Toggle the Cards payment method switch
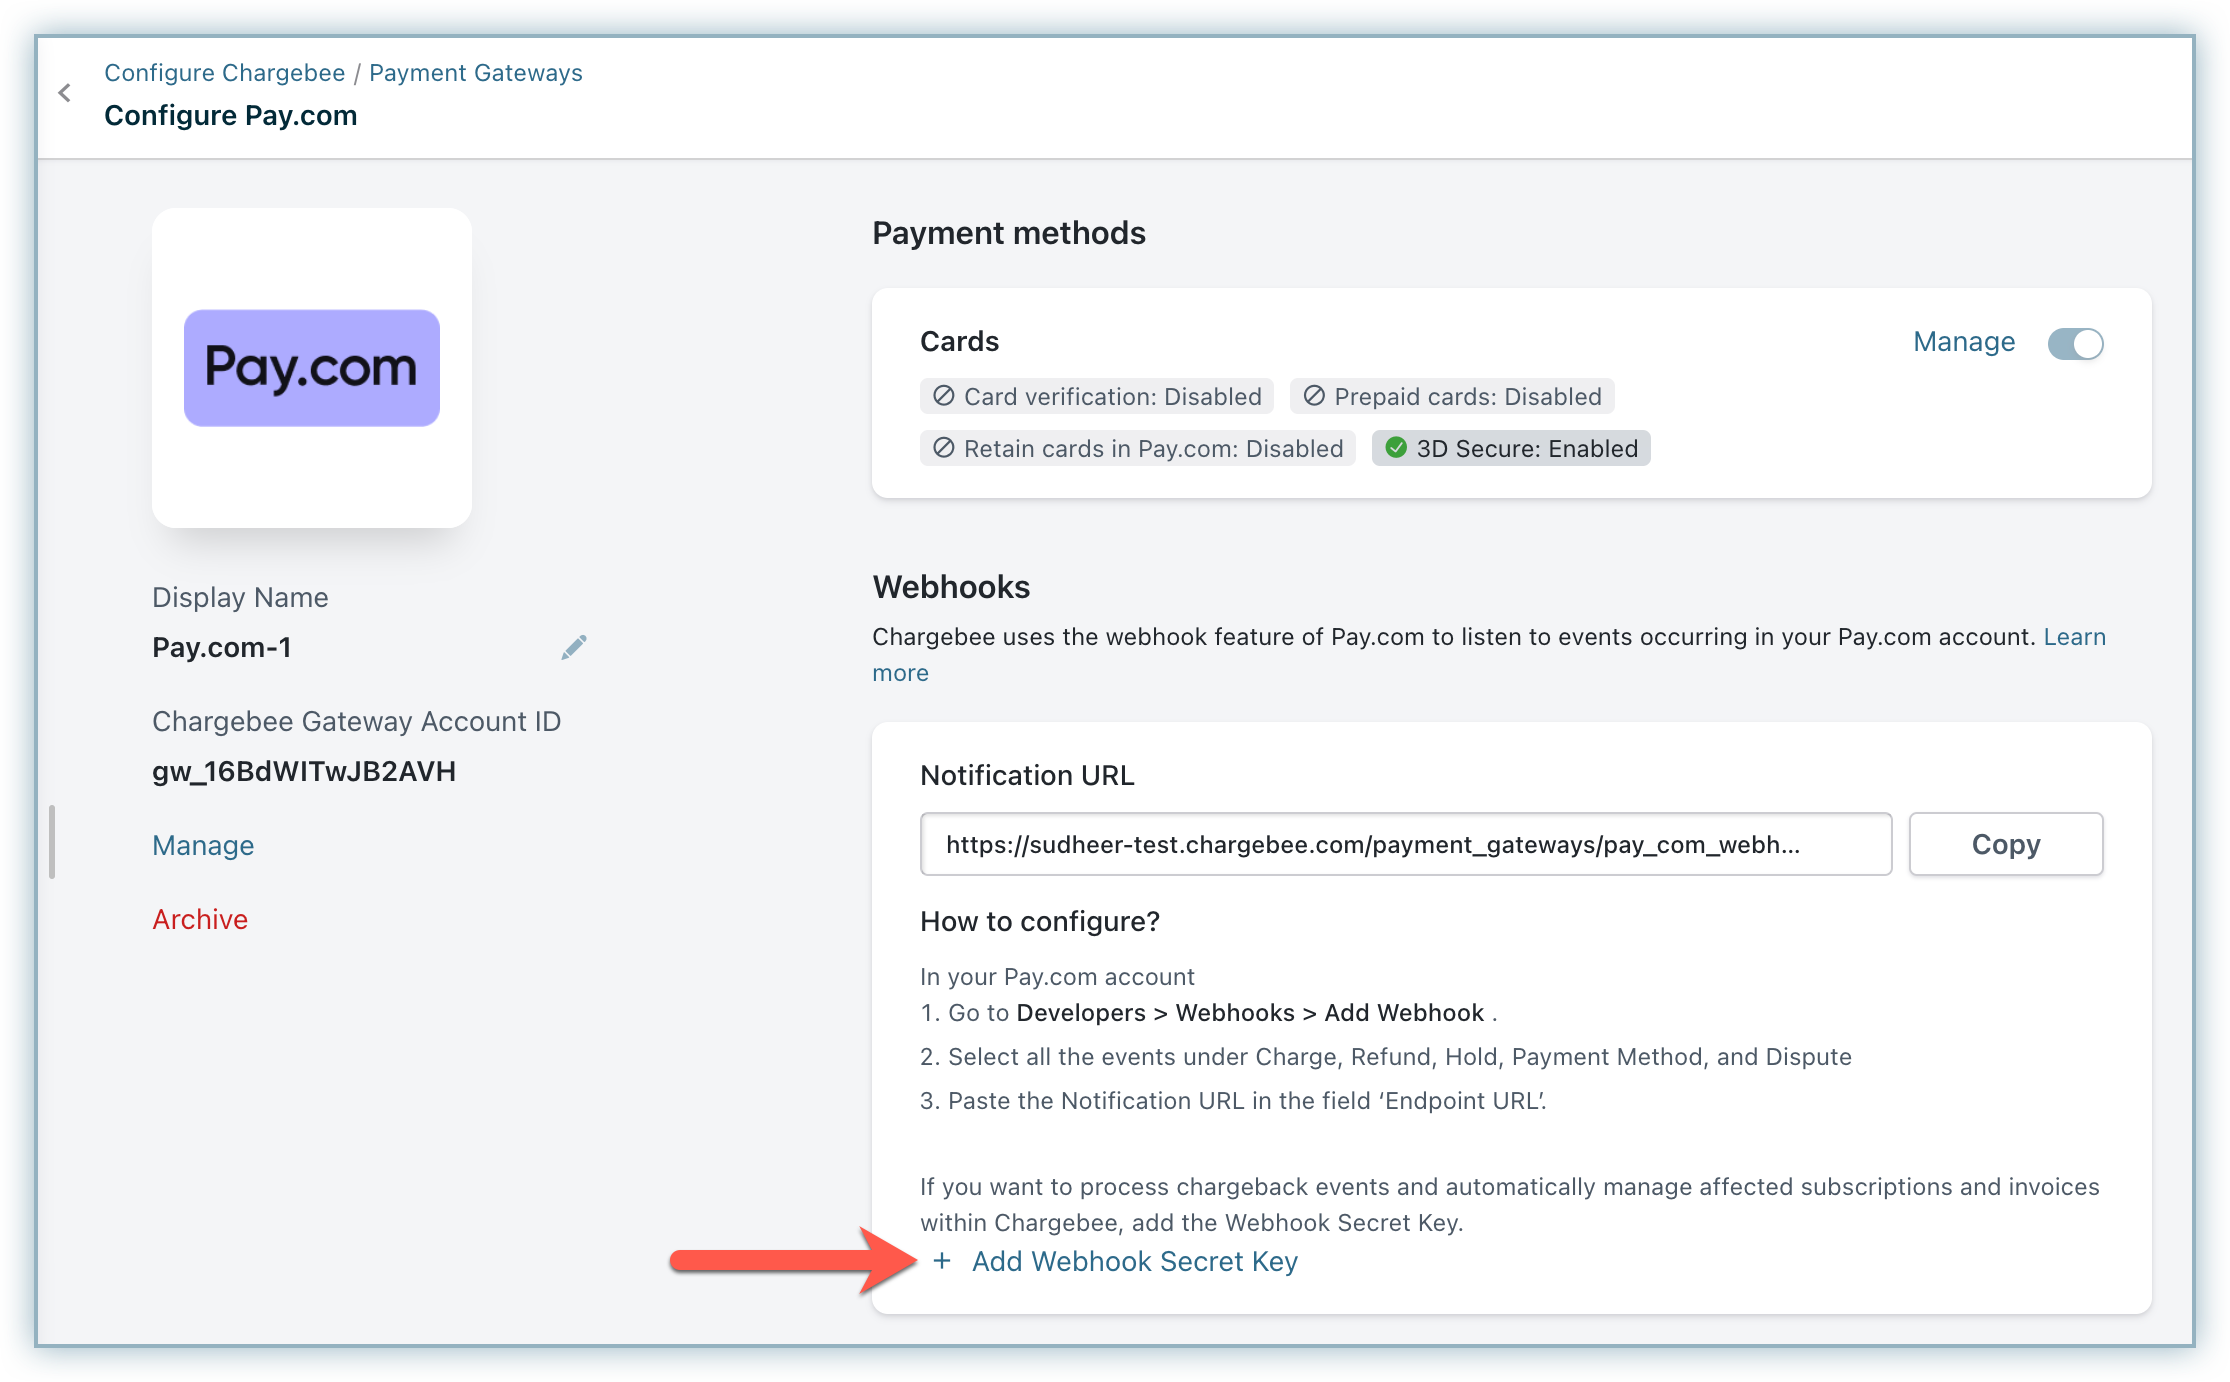This screenshot has width=2230, height=1382. click(x=2075, y=344)
